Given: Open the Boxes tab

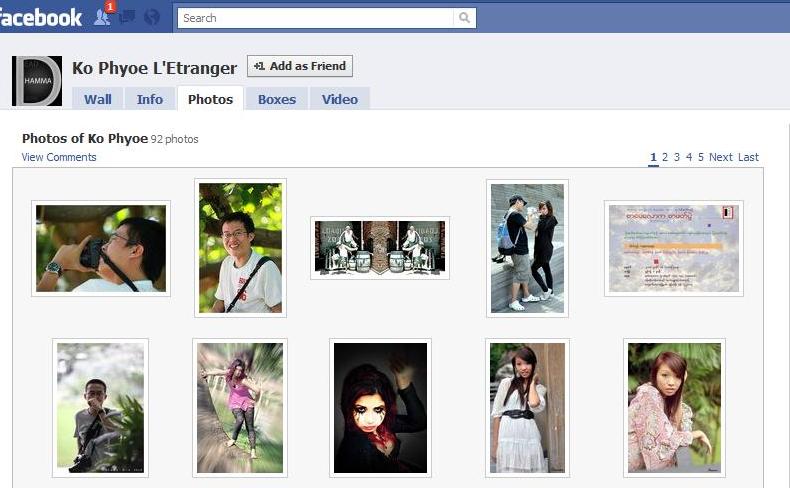Looking at the screenshot, I should [x=277, y=99].
